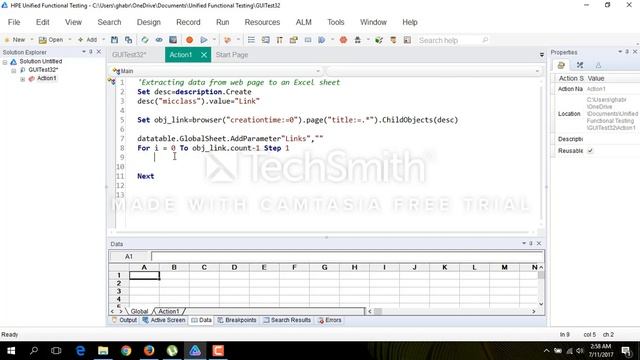Open the tab list dropdown arrow at the editor's right

[x=542, y=55]
